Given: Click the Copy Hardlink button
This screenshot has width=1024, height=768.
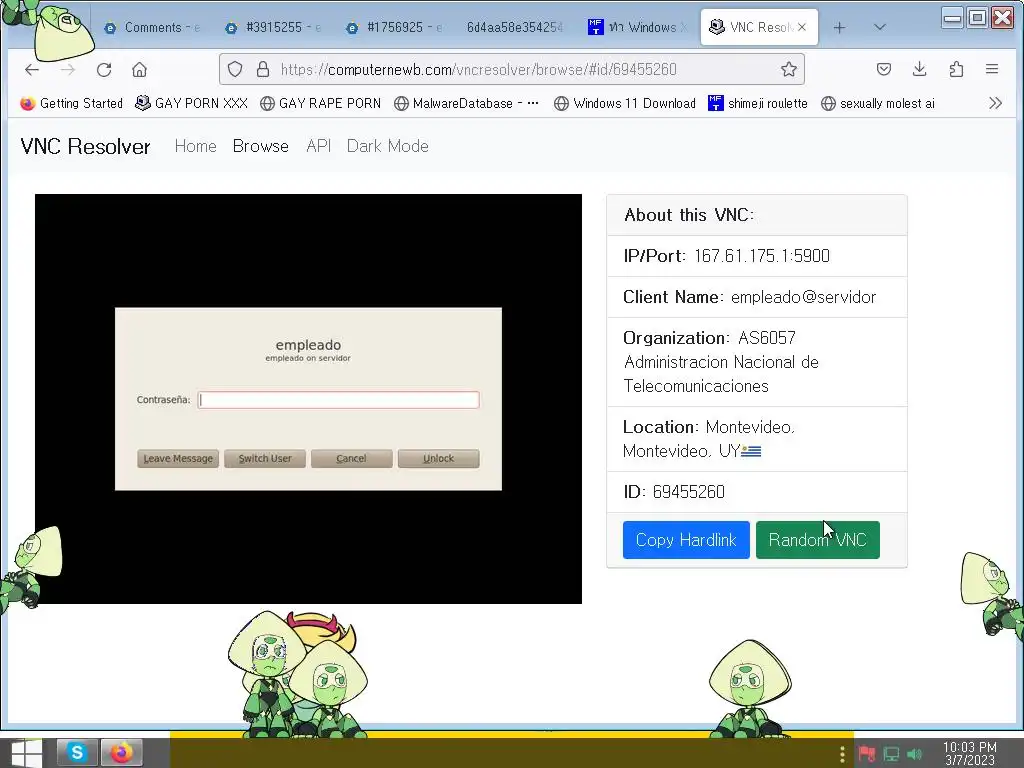Looking at the screenshot, I should click(x=686, y=540).
